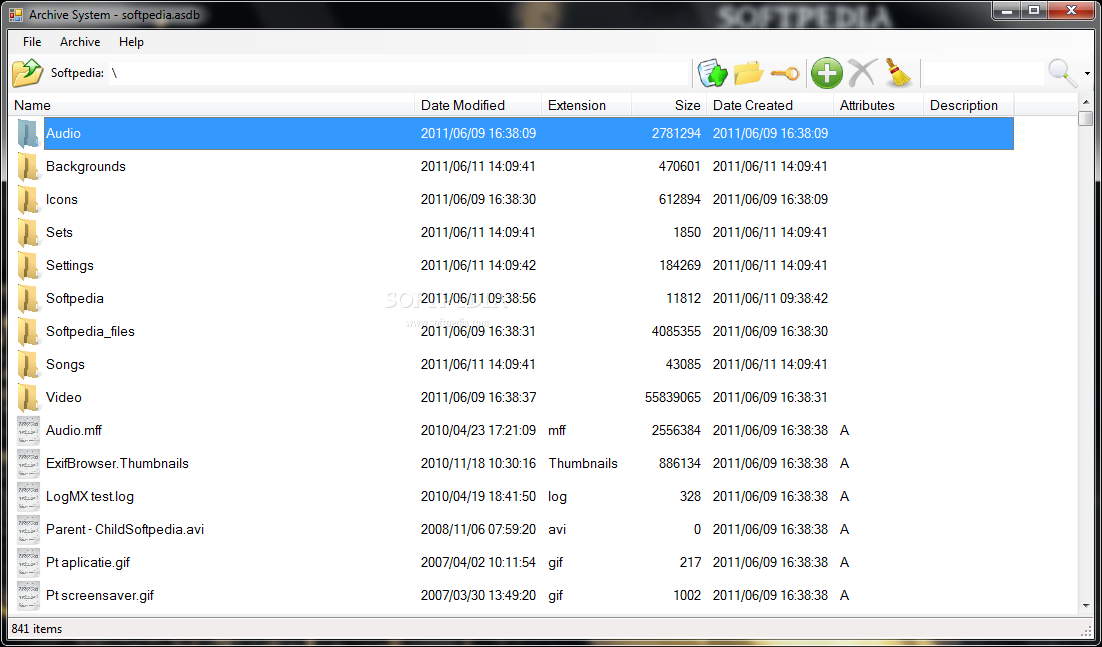
Task: Sort by Size column header
Action: click(669, 105)
